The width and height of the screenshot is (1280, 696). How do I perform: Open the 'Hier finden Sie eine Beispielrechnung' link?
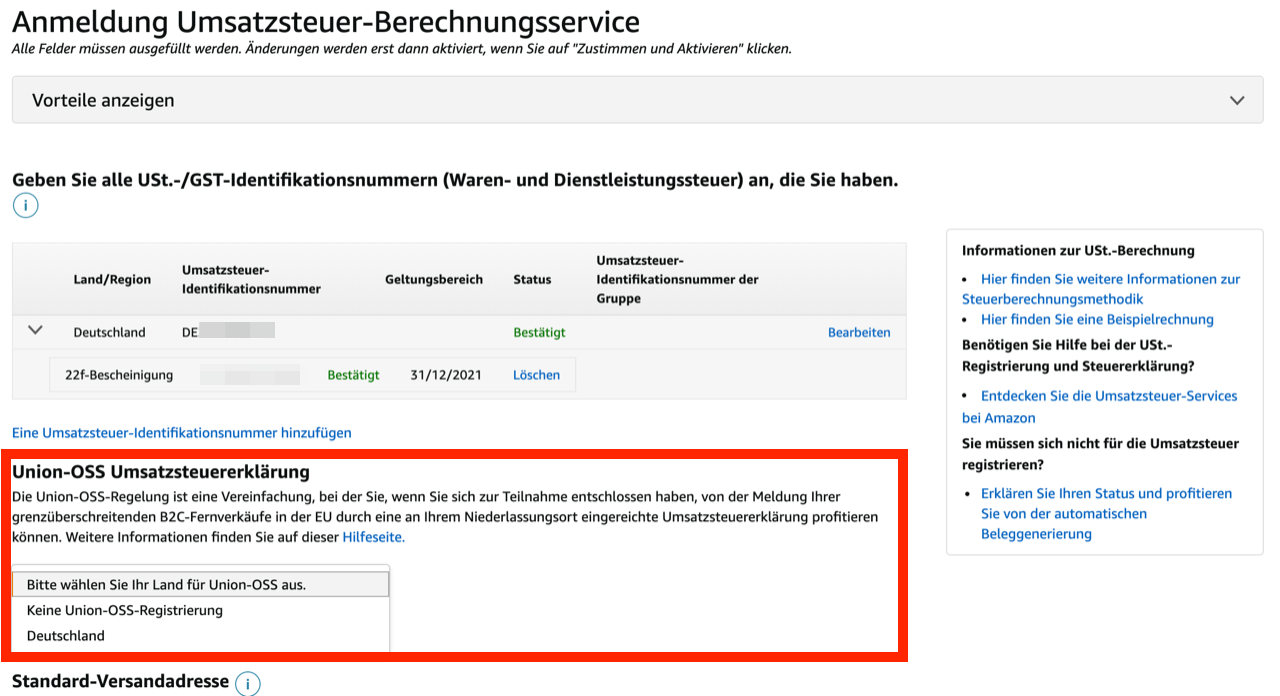point(1097,319)
